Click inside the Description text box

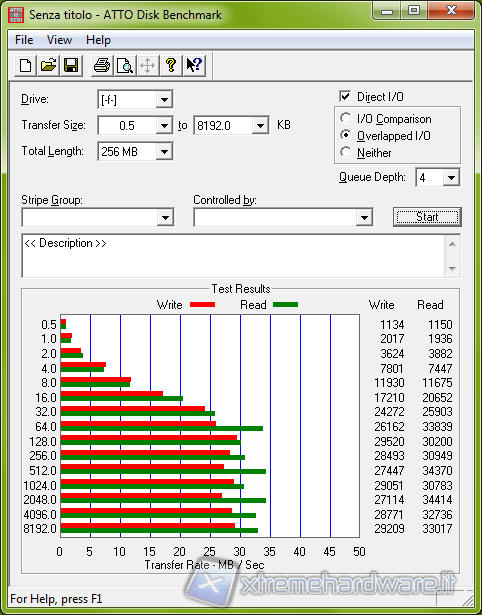pyautogui.click(x=234, y=256)
